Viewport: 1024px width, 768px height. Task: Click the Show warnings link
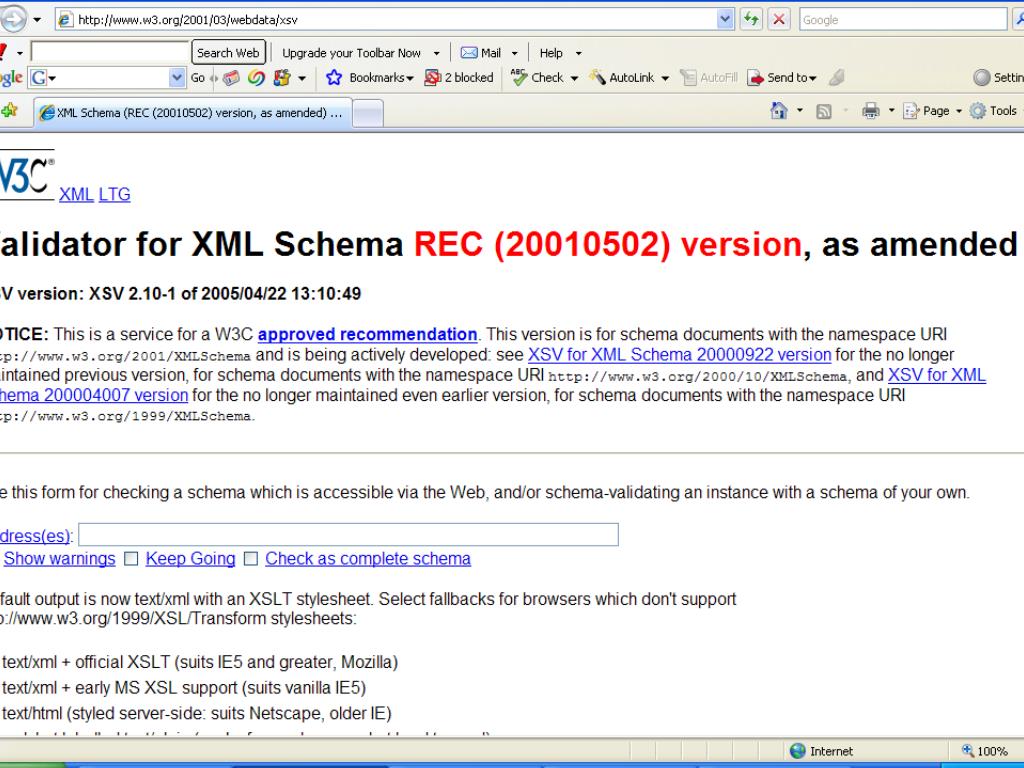(x=59, y=559)
